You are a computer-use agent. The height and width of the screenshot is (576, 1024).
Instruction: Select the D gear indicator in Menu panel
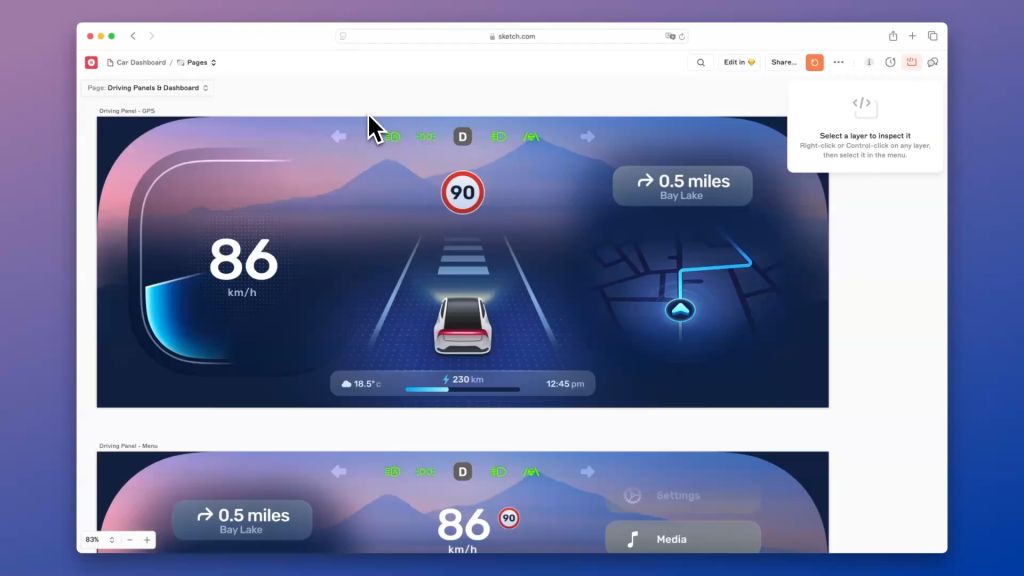pyautogui.click(x=462, y=472)
